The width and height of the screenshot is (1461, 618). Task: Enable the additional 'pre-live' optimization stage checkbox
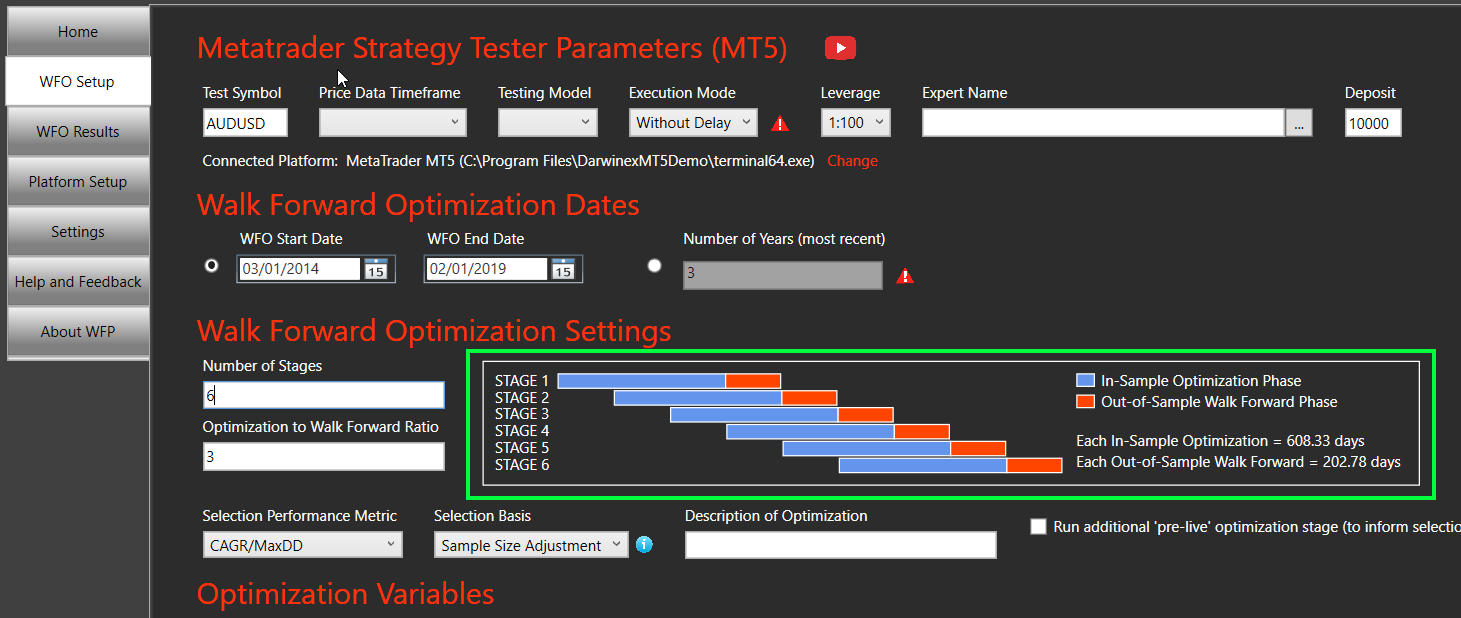click(1039, 526)
